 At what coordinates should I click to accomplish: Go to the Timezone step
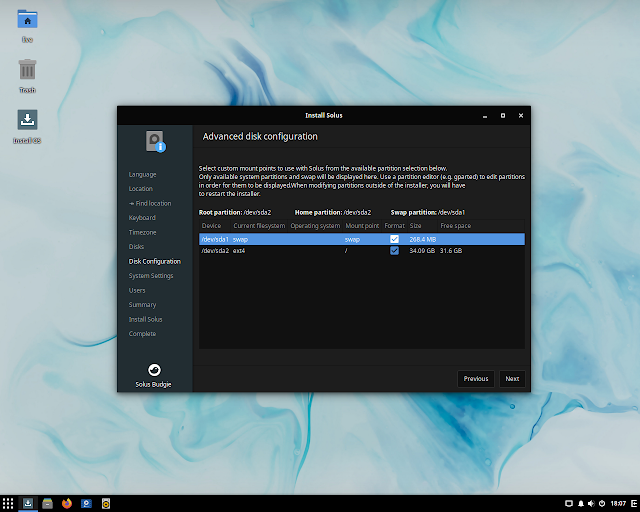pos(142,232)
